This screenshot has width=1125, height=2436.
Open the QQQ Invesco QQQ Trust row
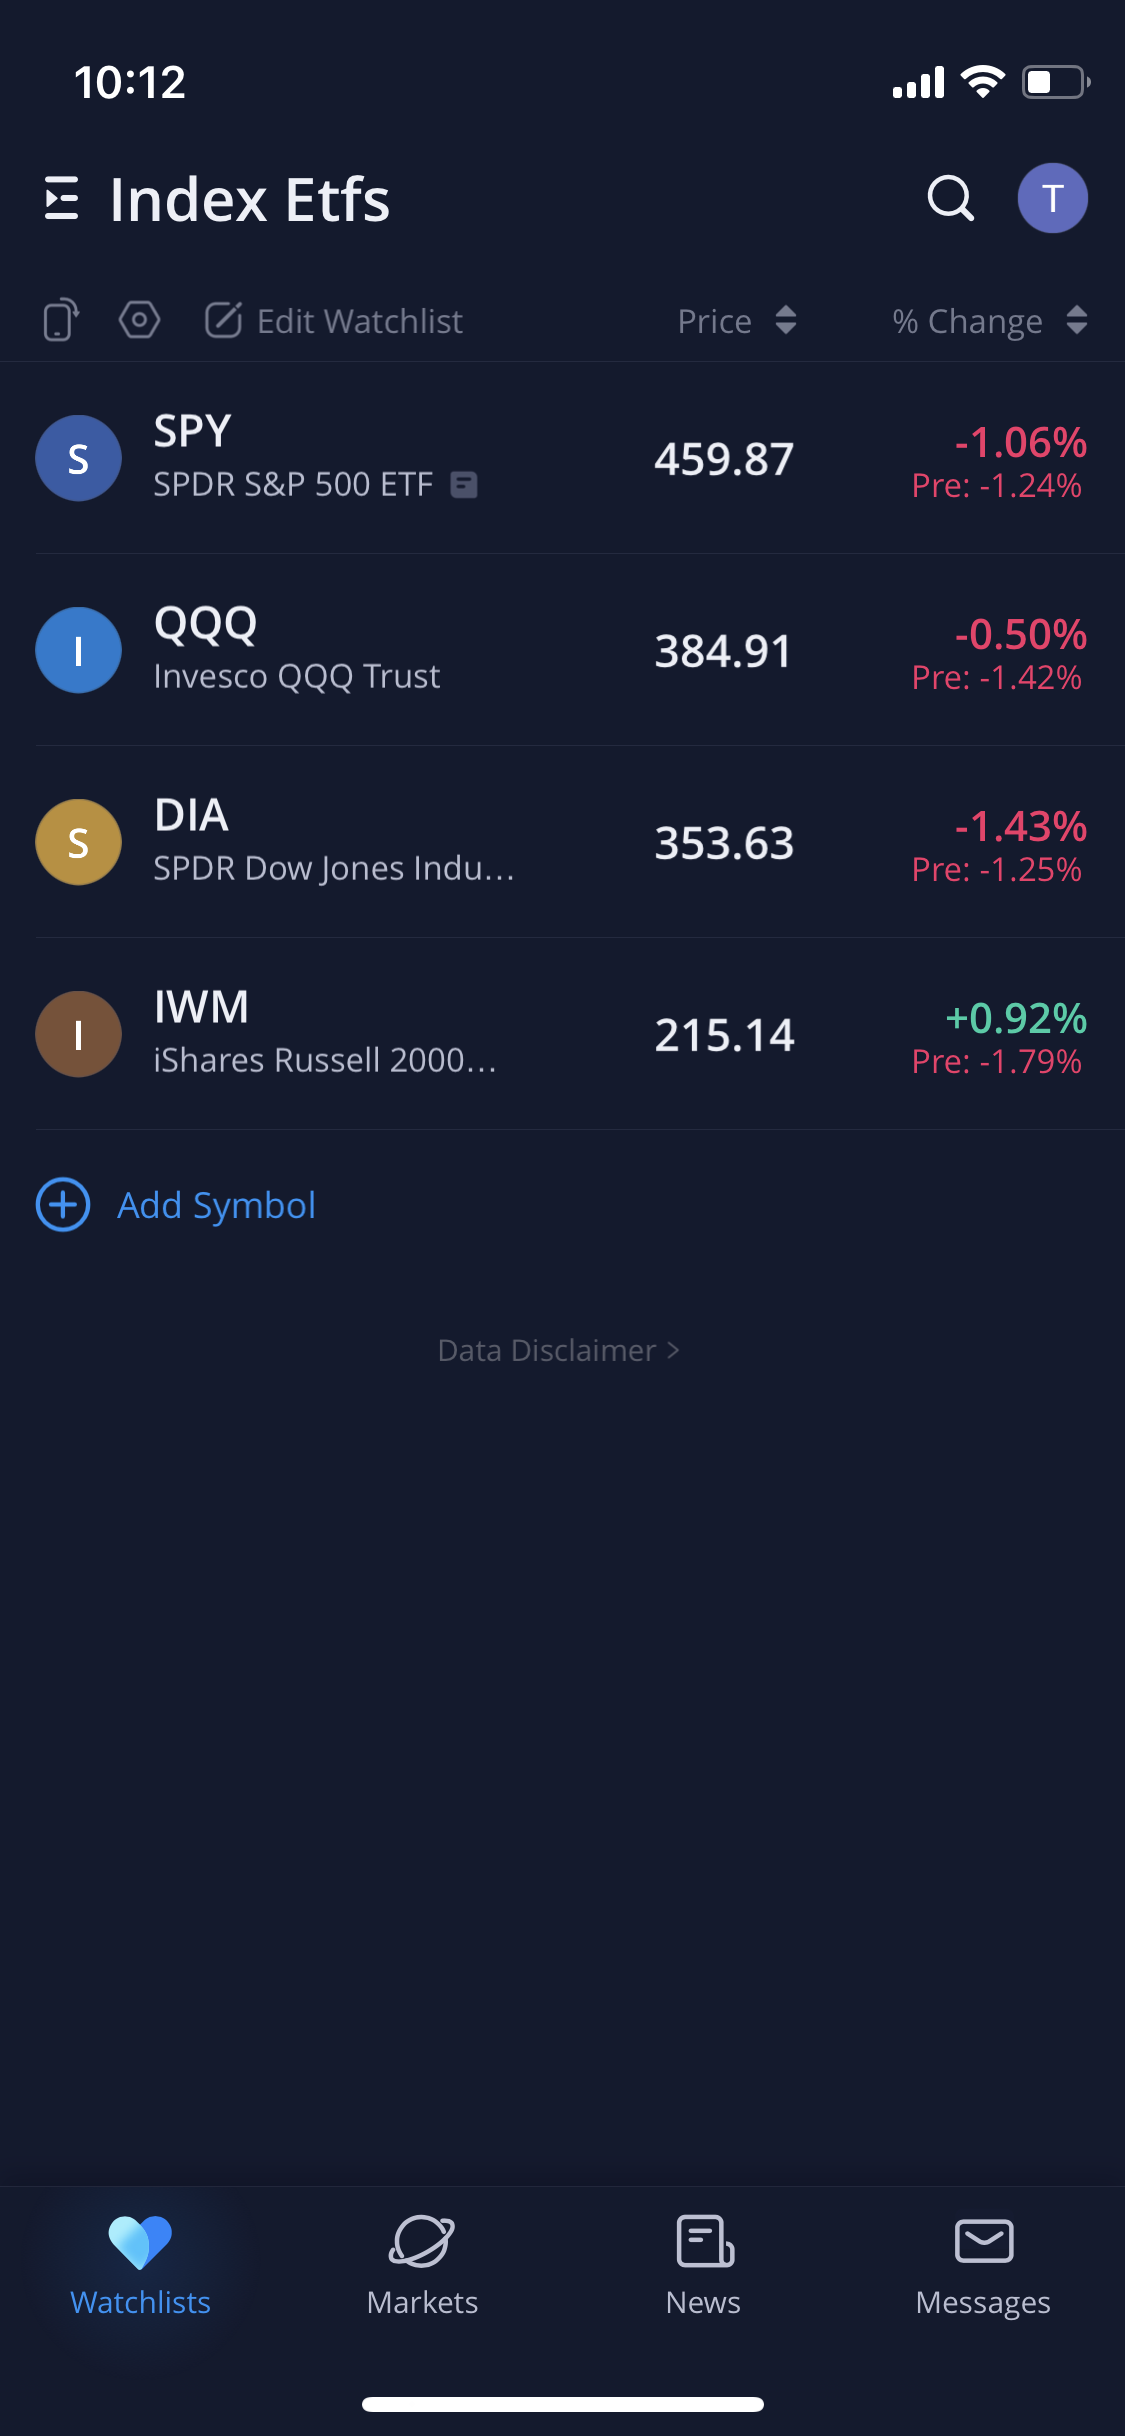pos(400,650)
